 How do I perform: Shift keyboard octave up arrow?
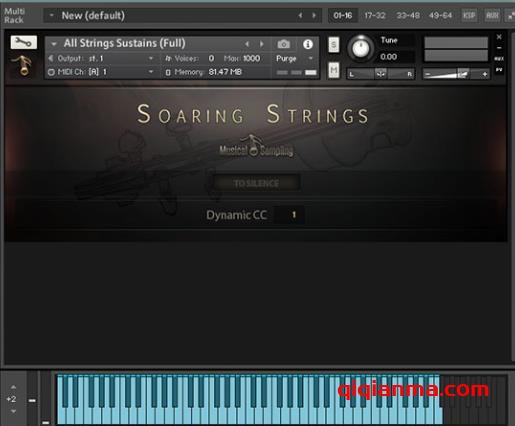pyautogui.click(x=13, y=387)
